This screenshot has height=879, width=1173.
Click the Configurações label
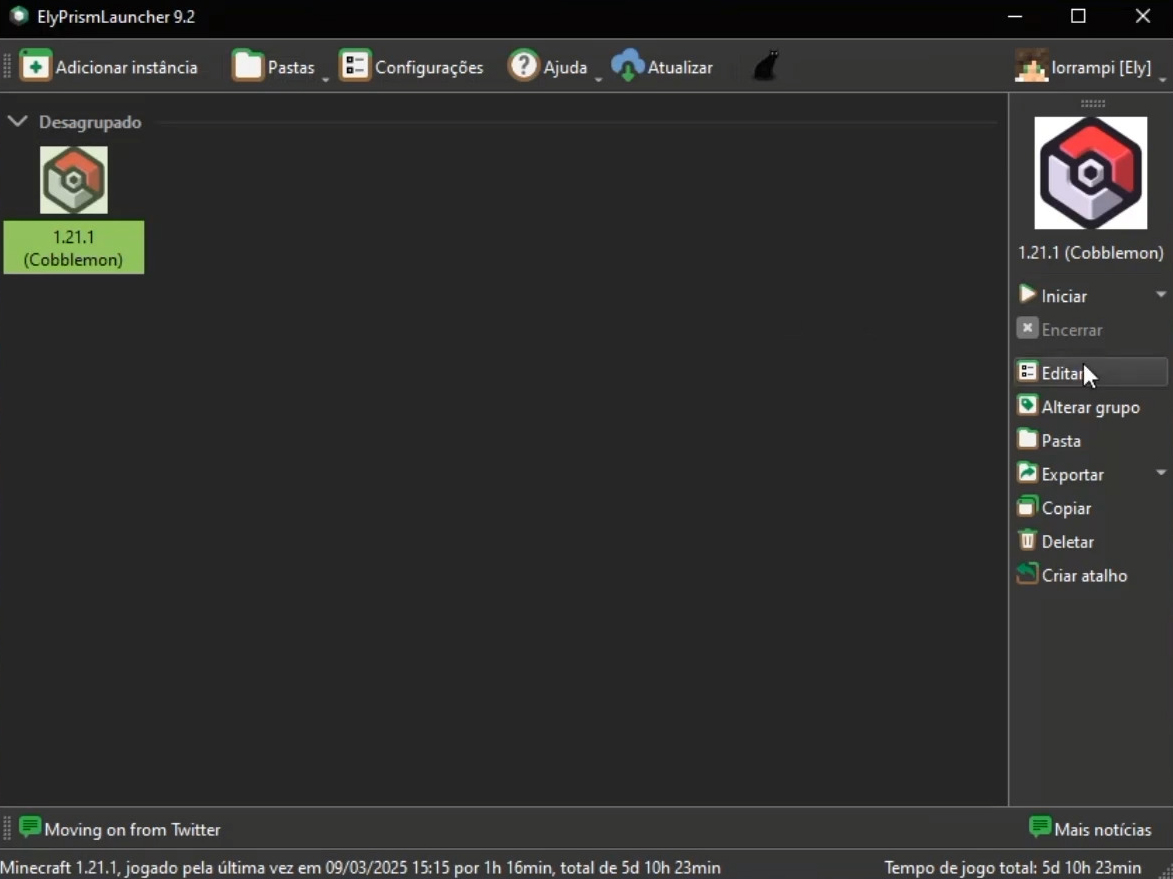coord(429,67)
